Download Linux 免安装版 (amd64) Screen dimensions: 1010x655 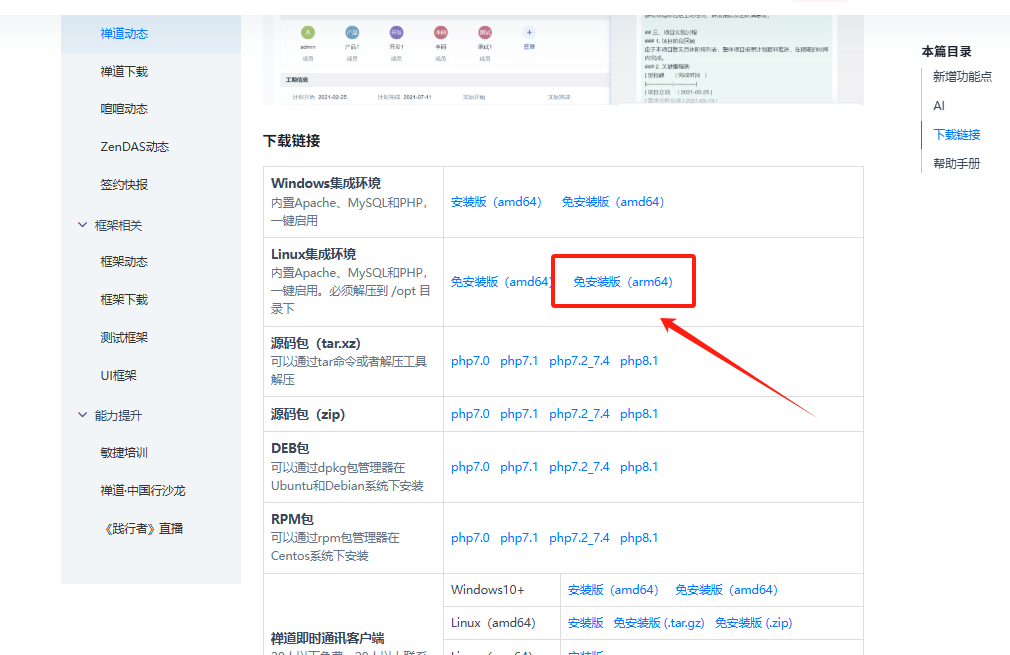coord(501,281)
